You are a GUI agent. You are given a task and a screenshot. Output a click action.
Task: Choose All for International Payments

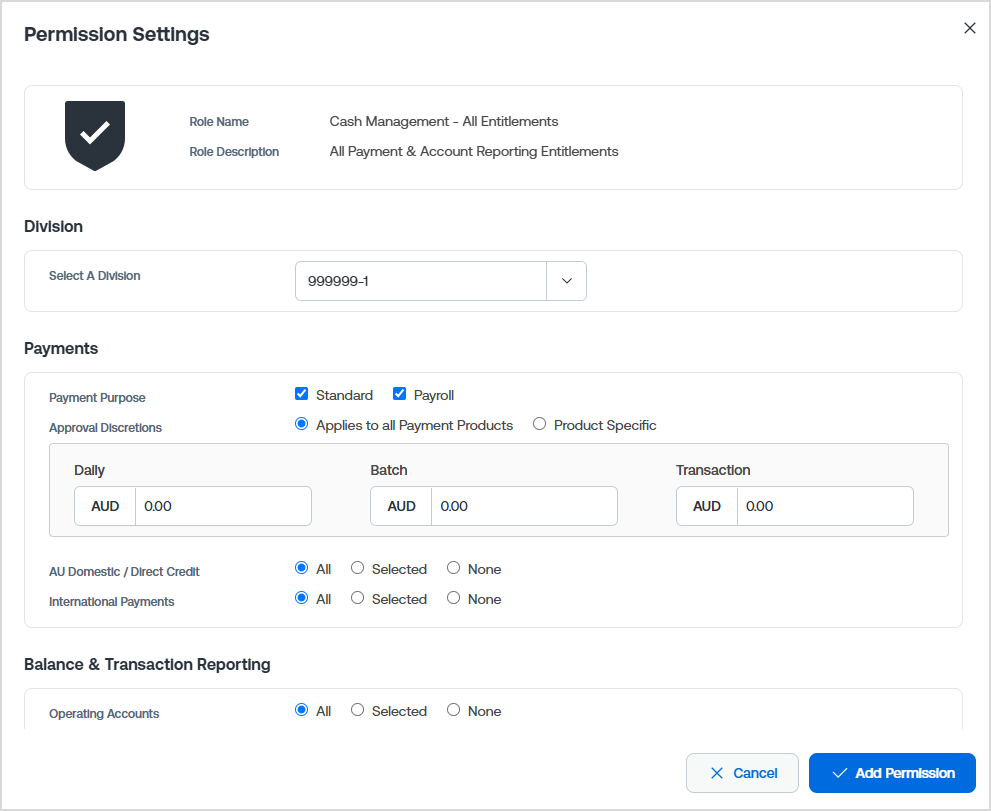[301, 598]
